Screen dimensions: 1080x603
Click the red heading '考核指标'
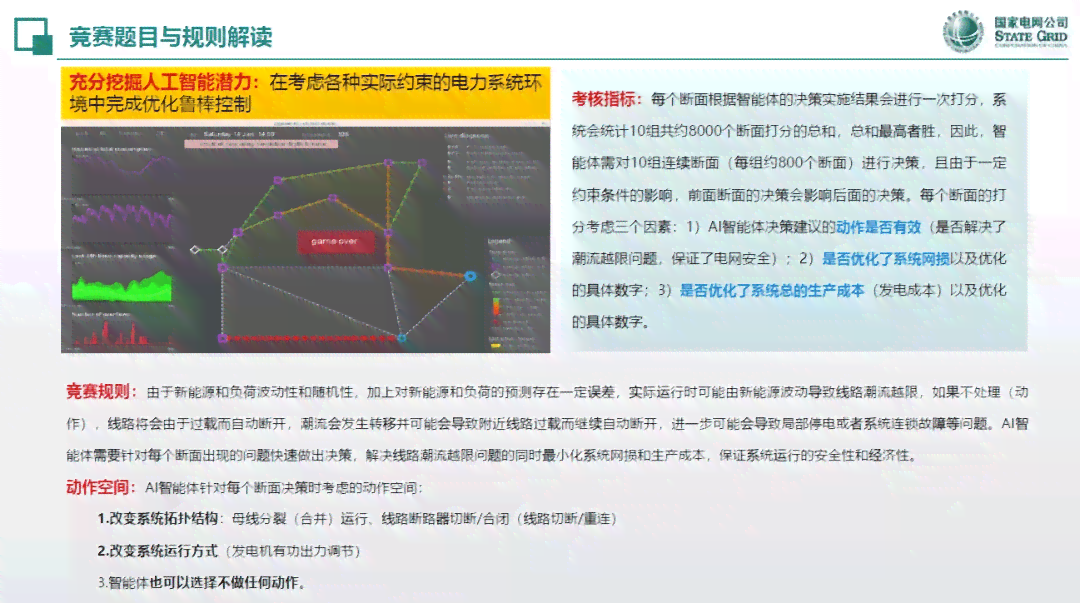tap(603, 99)
